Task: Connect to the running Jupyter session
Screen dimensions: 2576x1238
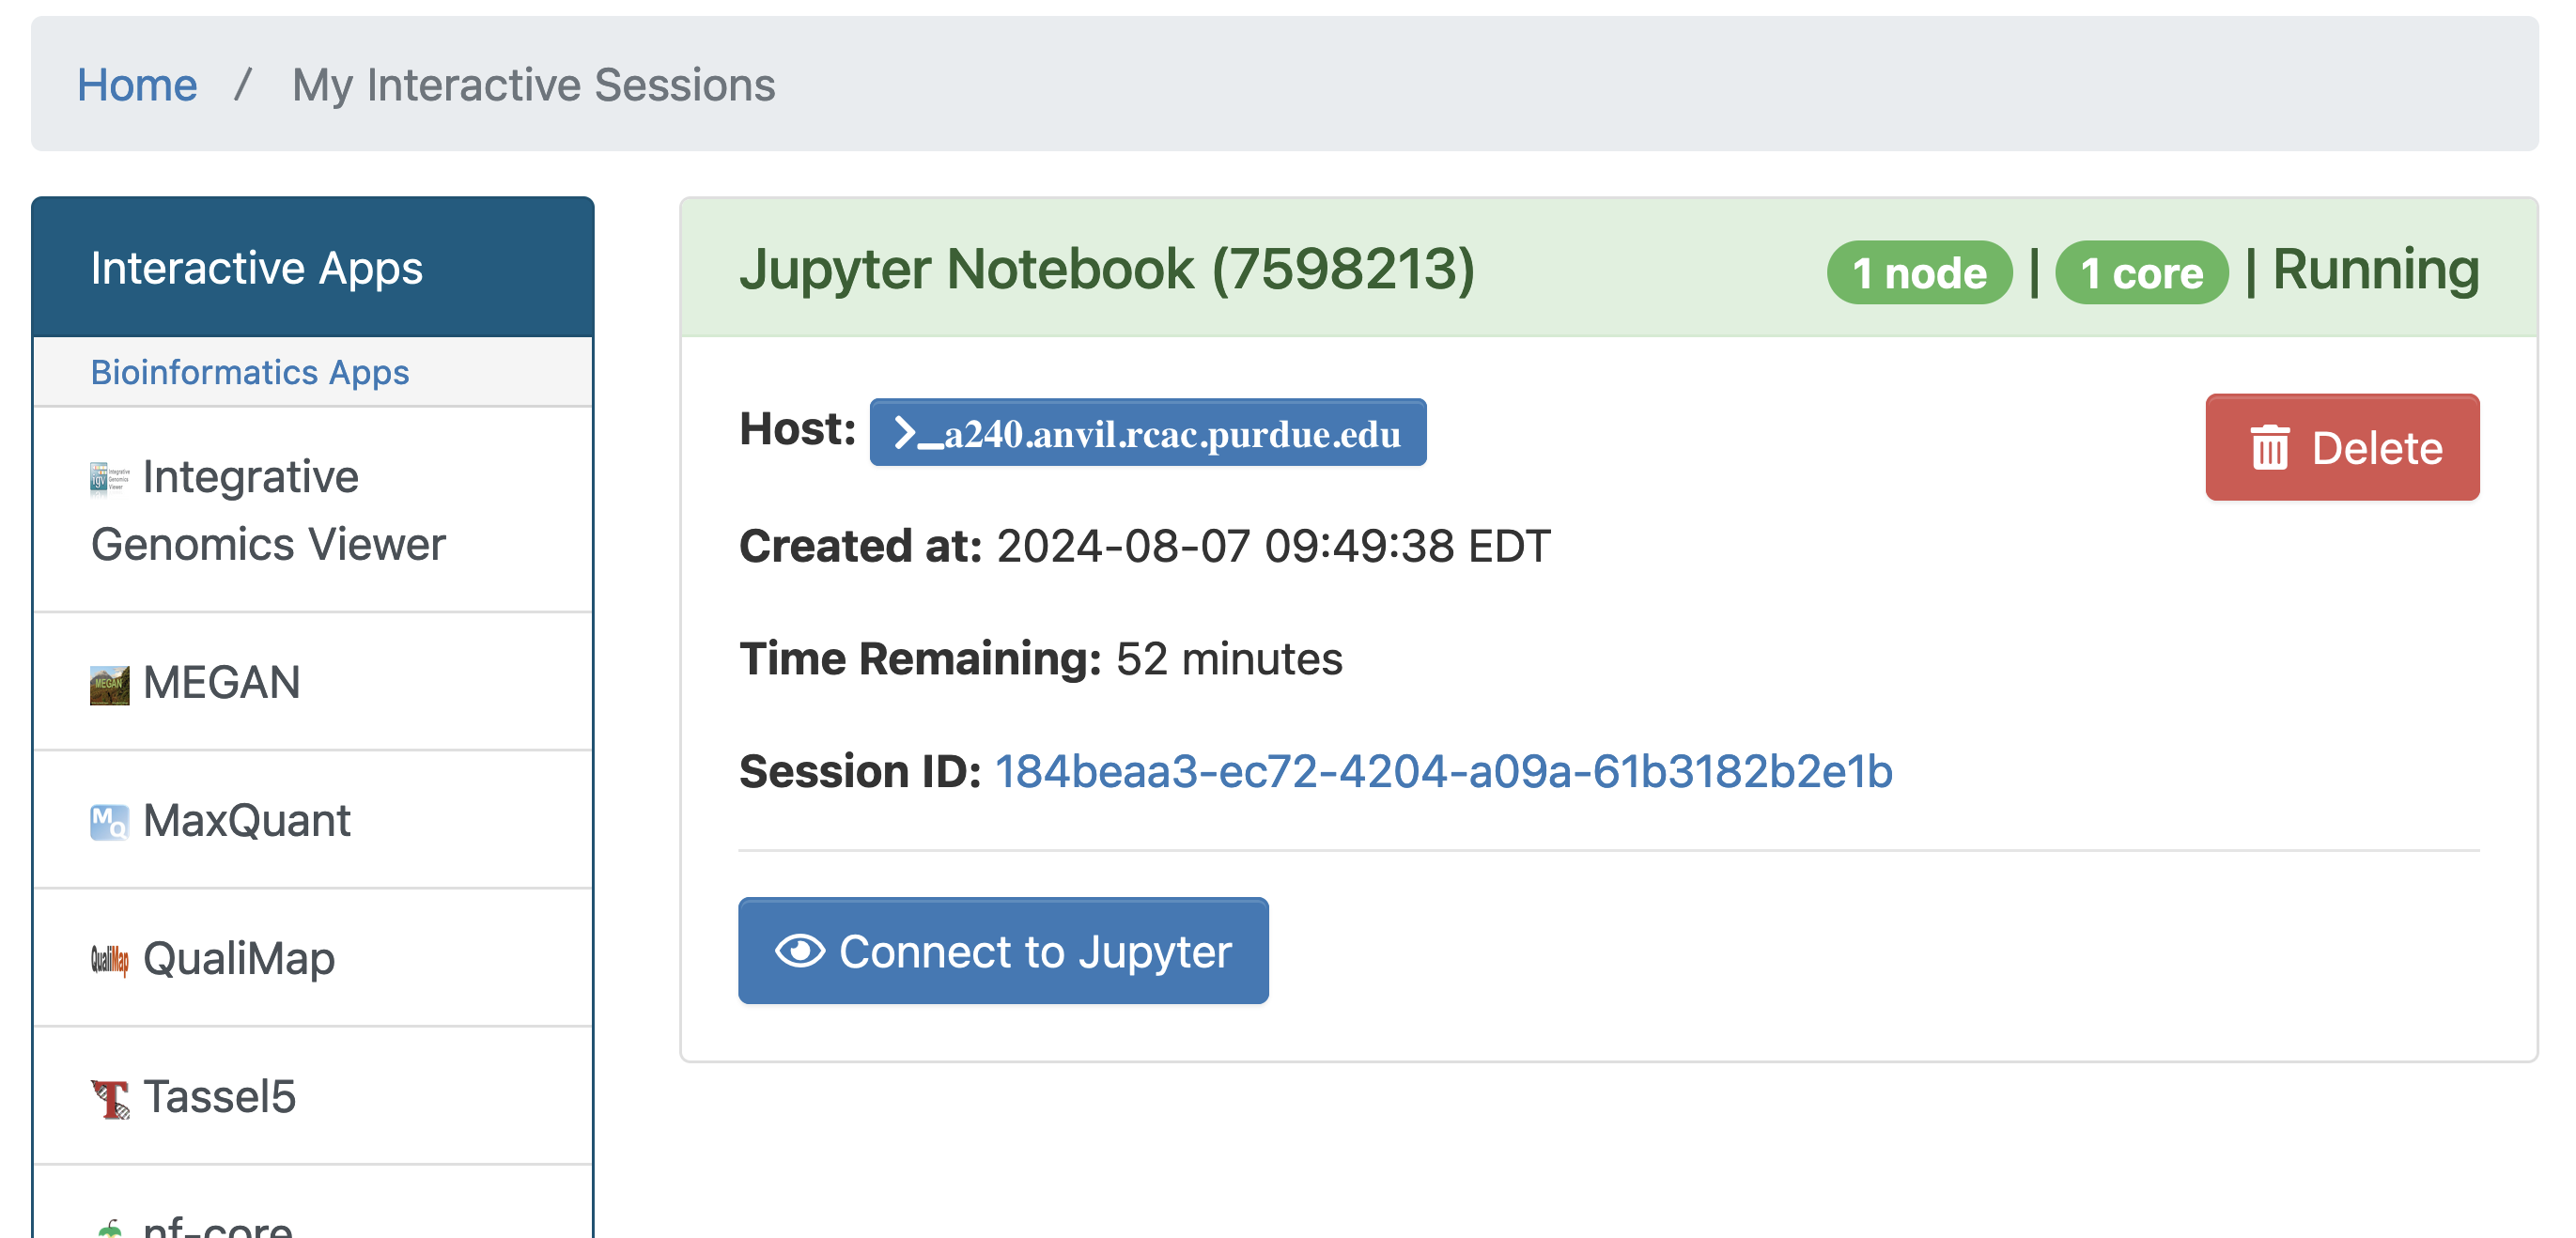Action: (x=1002, y=951)
